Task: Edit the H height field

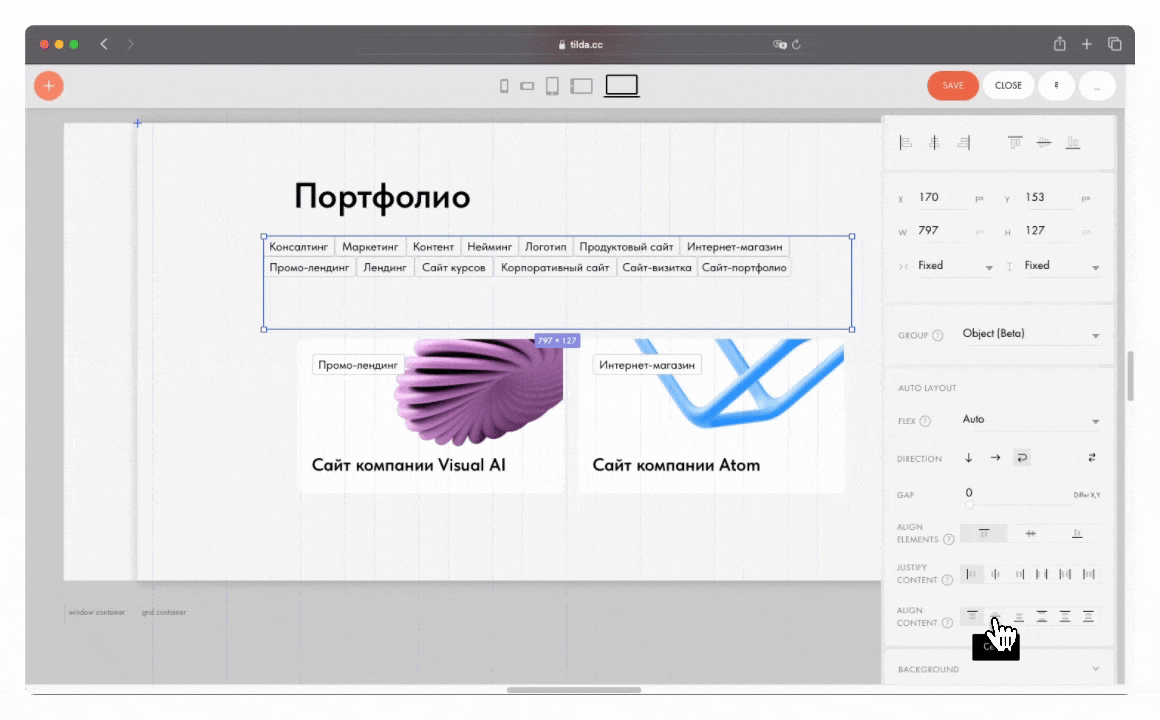Action: 1050,231
